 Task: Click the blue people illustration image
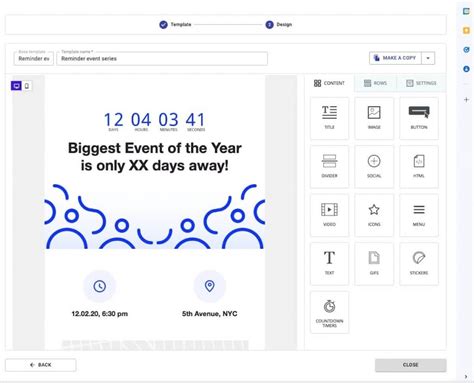tap(155, 216)
